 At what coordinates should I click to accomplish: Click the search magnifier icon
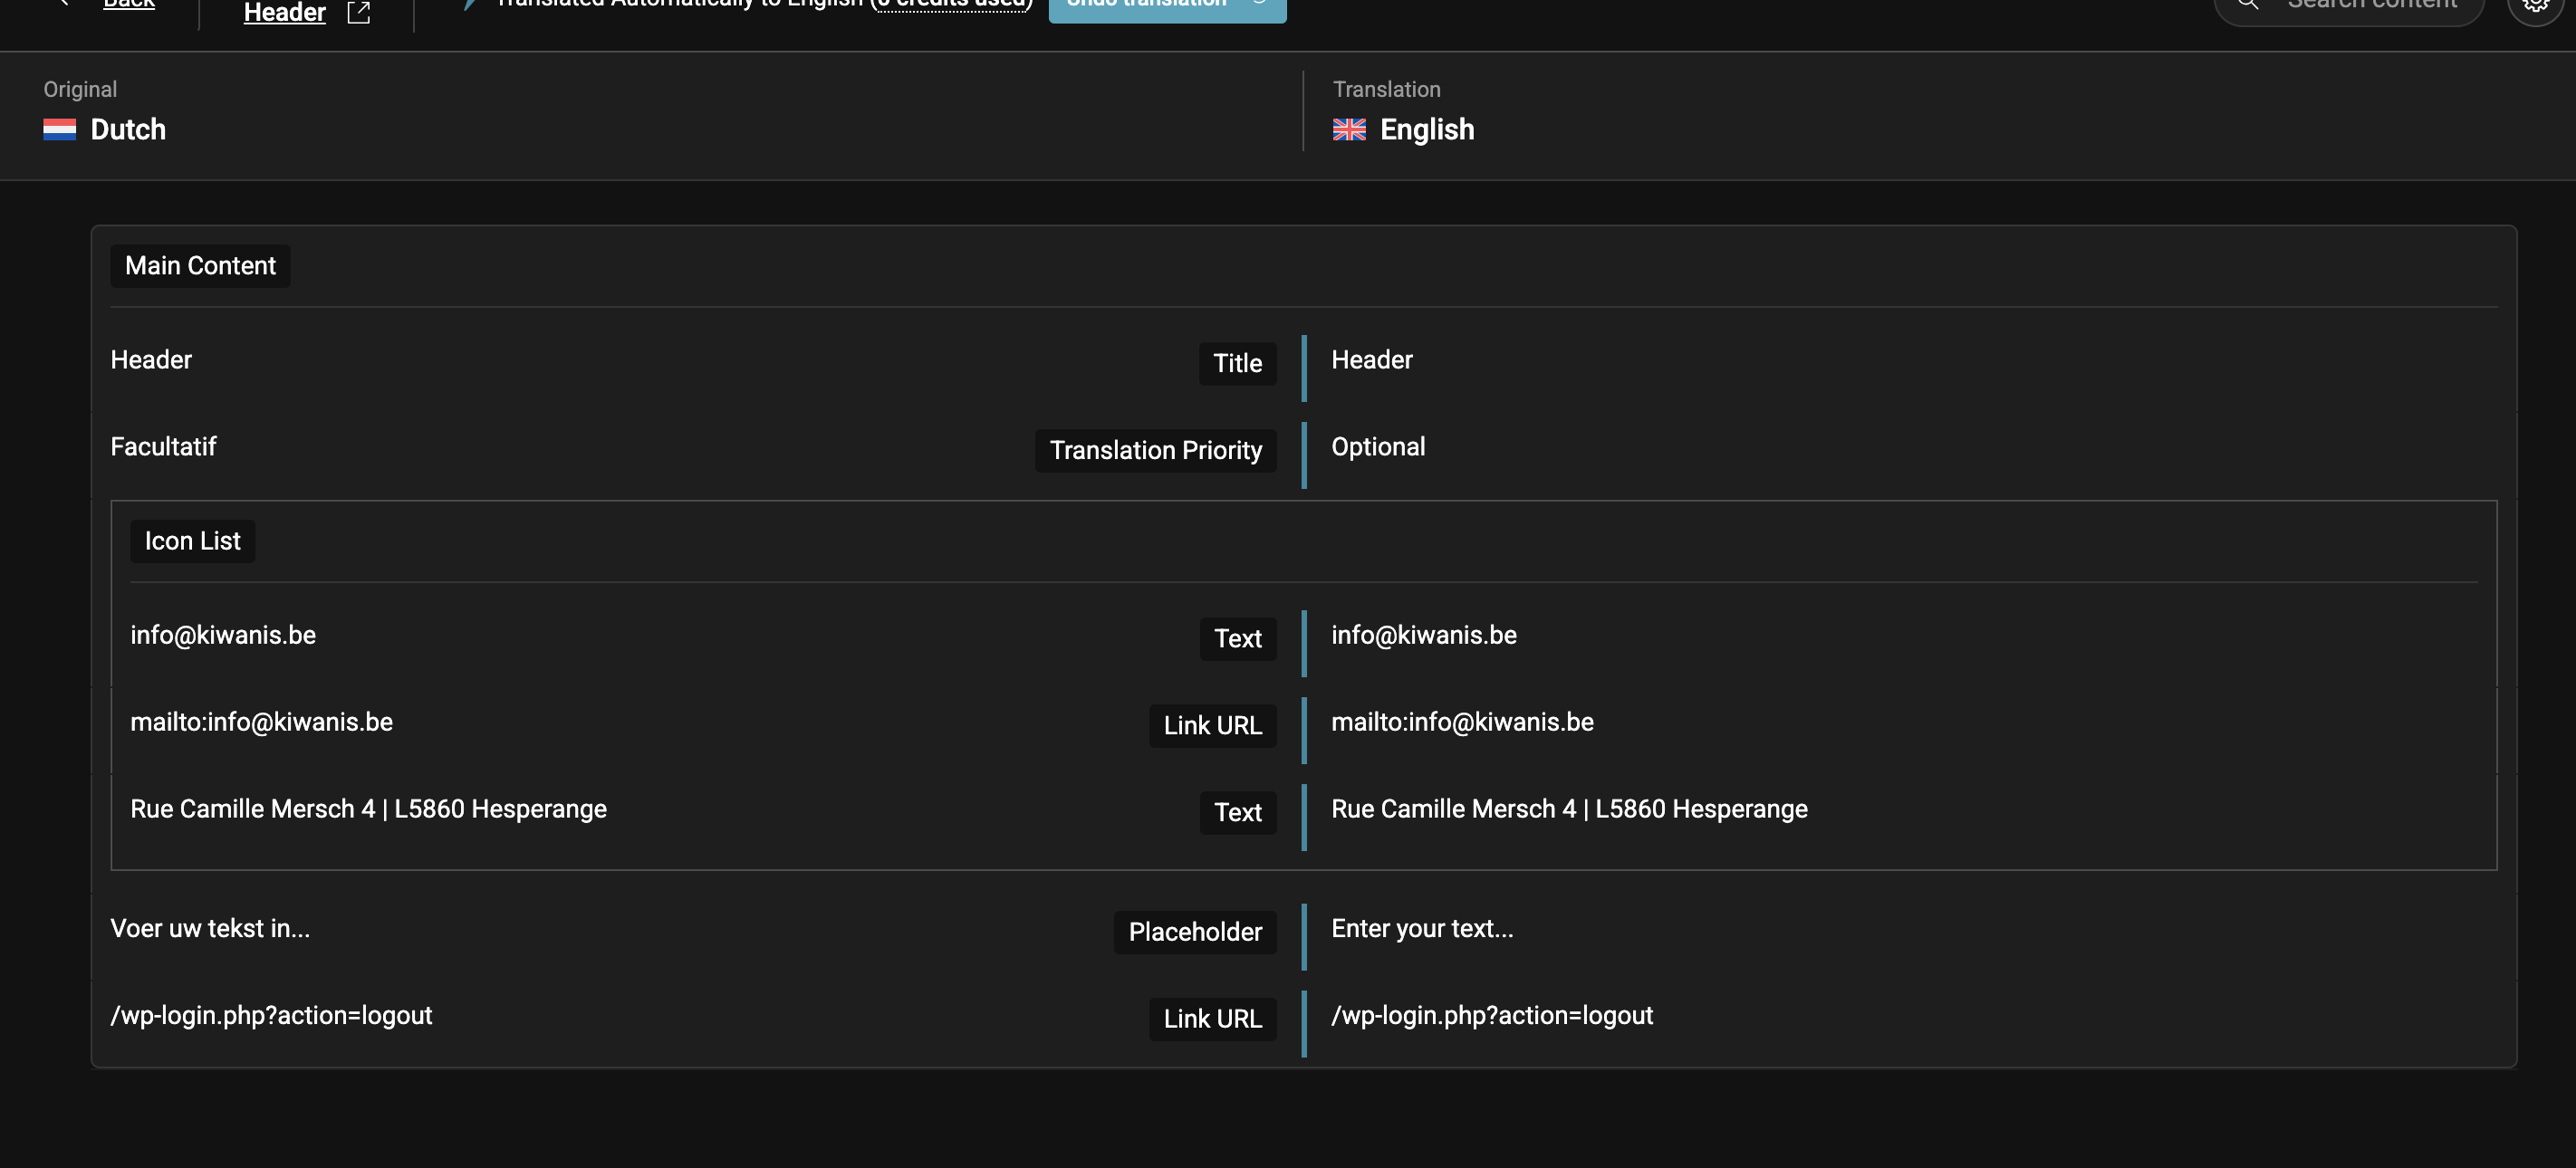pos(2247,5)
